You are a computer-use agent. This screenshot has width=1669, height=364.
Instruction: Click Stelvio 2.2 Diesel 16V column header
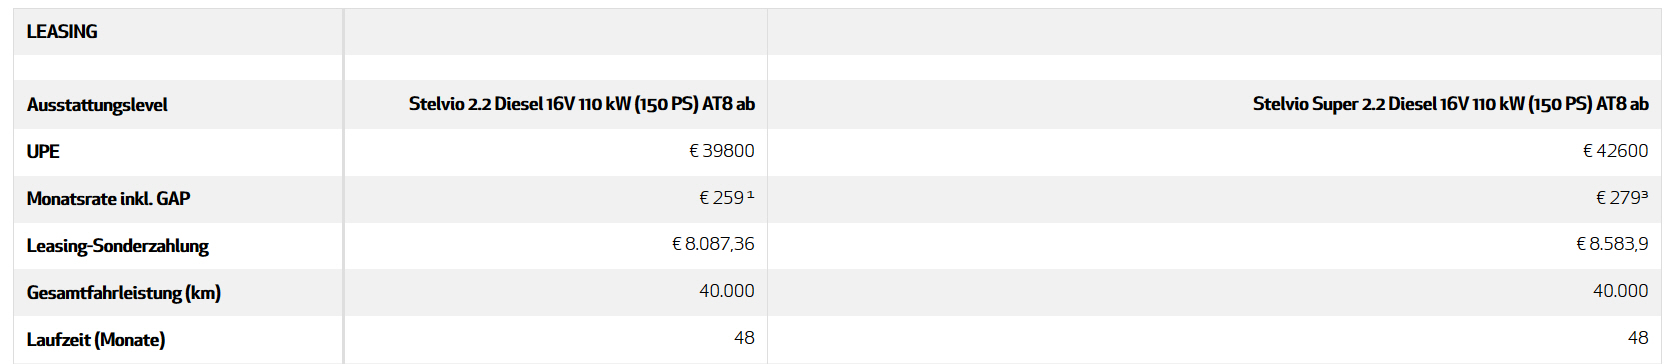[582, 104]
